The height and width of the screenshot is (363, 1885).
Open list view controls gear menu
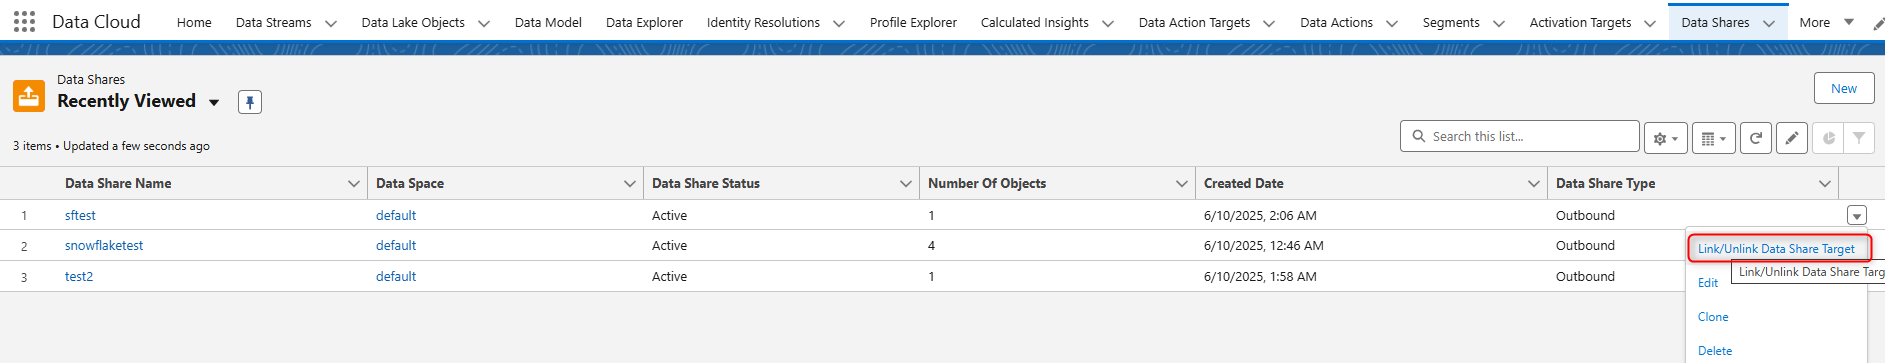coord(1665,138)
